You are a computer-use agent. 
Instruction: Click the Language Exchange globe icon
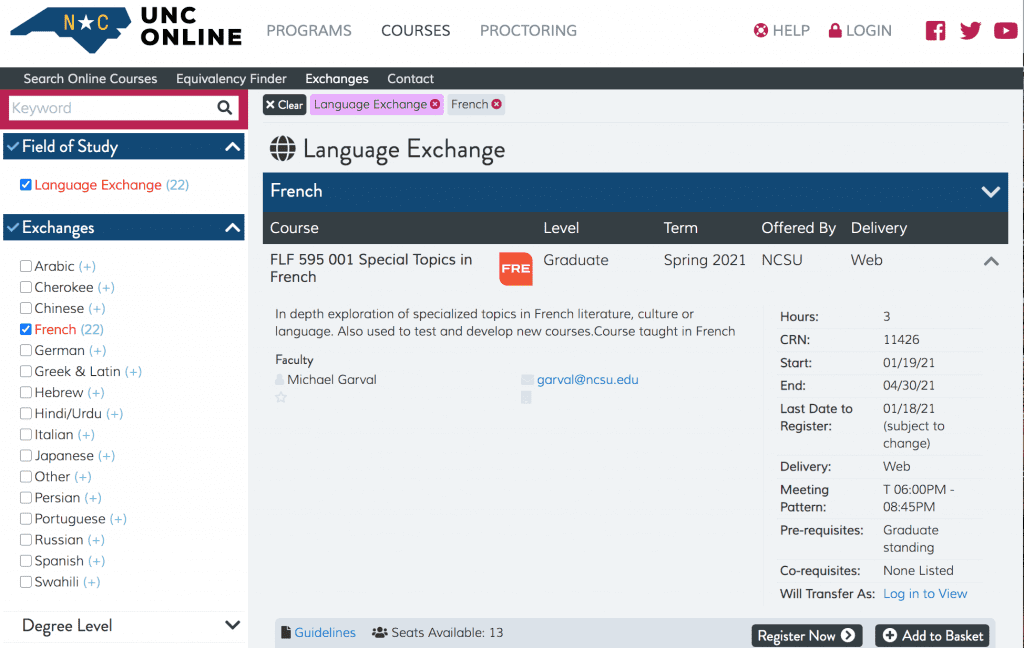tap(283, 148)
